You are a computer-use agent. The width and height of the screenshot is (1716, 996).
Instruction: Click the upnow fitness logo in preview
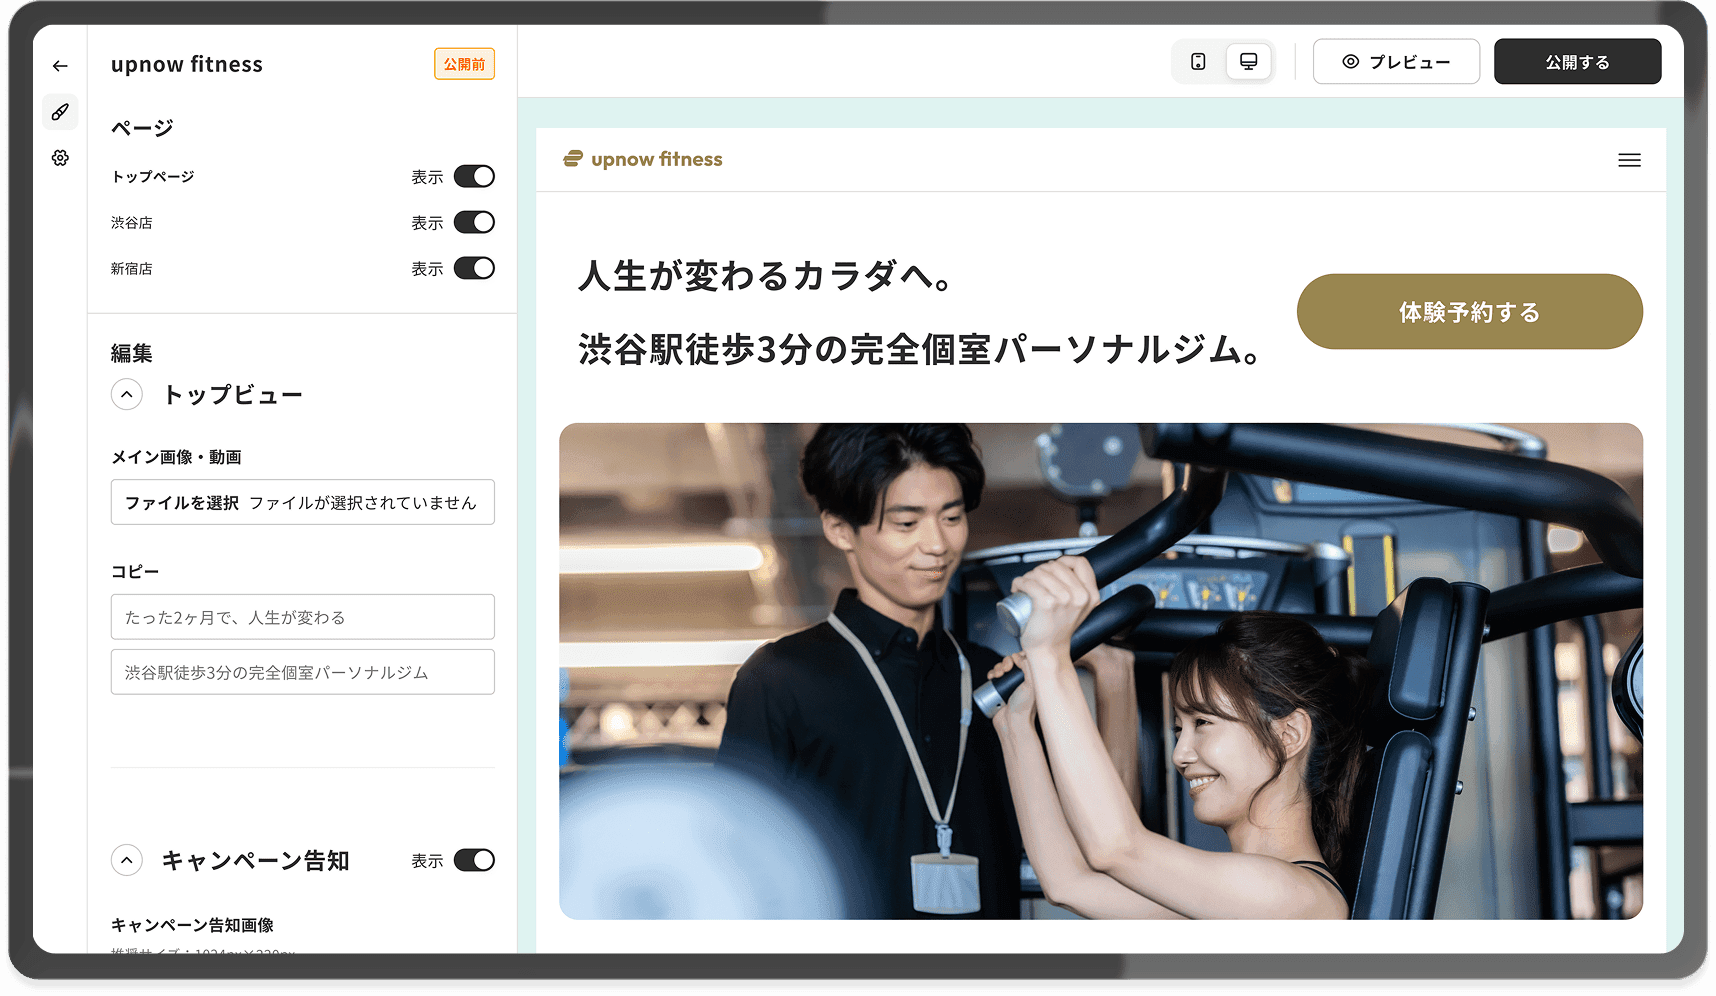tap(642, 159)
